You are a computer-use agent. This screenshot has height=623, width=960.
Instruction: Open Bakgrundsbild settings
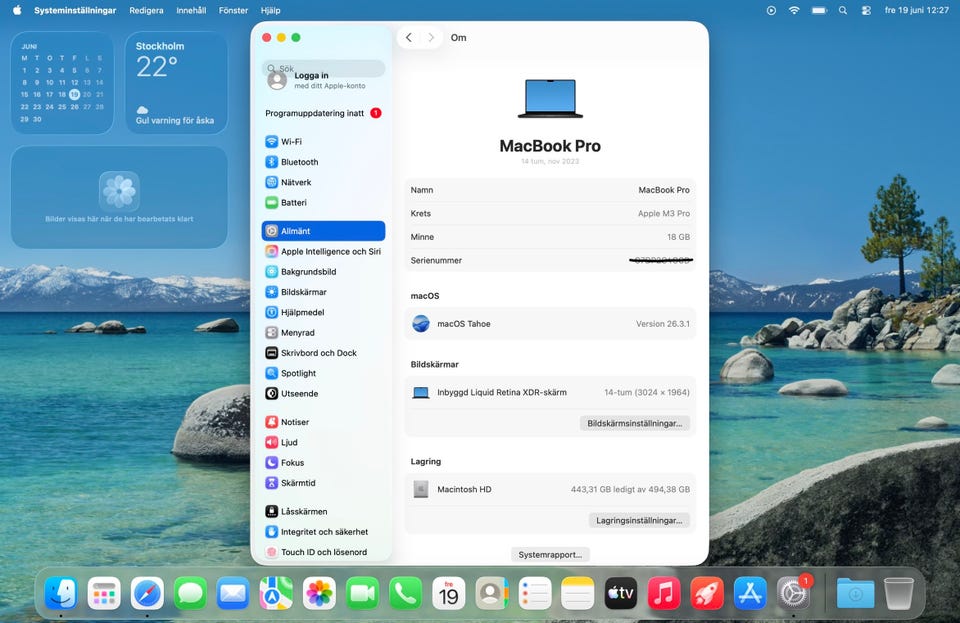(323, 271)
